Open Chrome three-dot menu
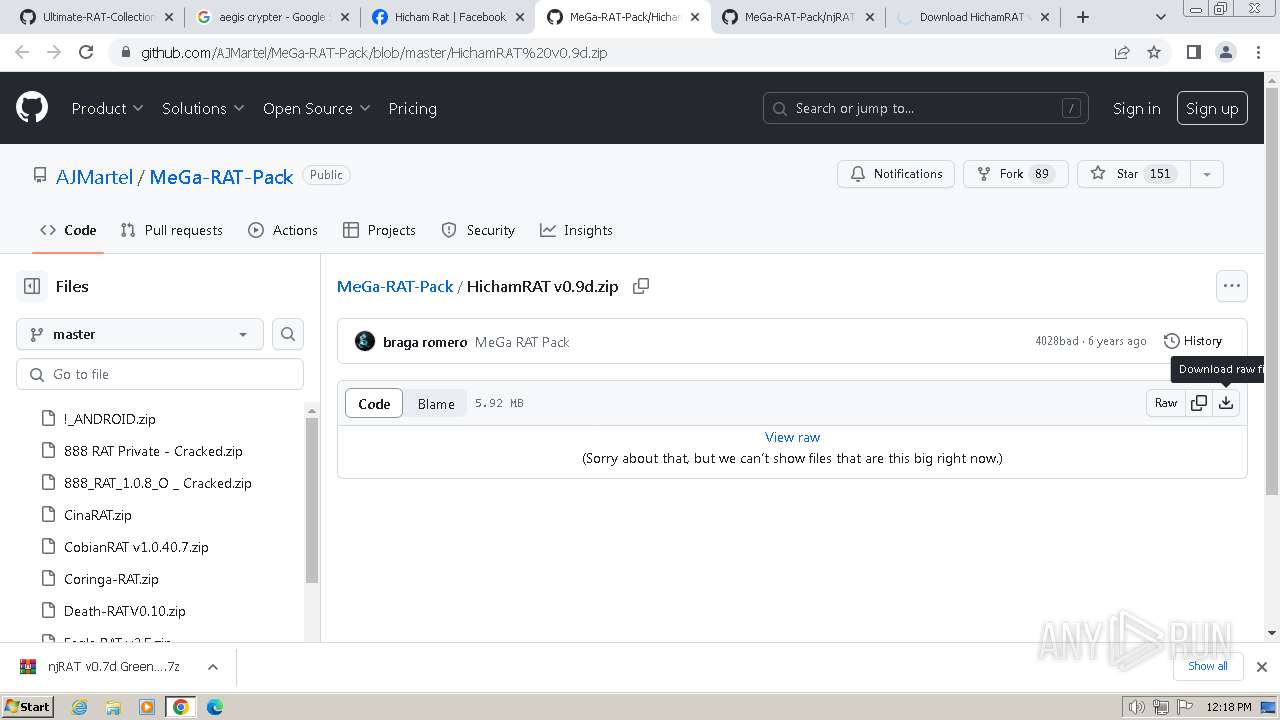 pos(1258,52)
